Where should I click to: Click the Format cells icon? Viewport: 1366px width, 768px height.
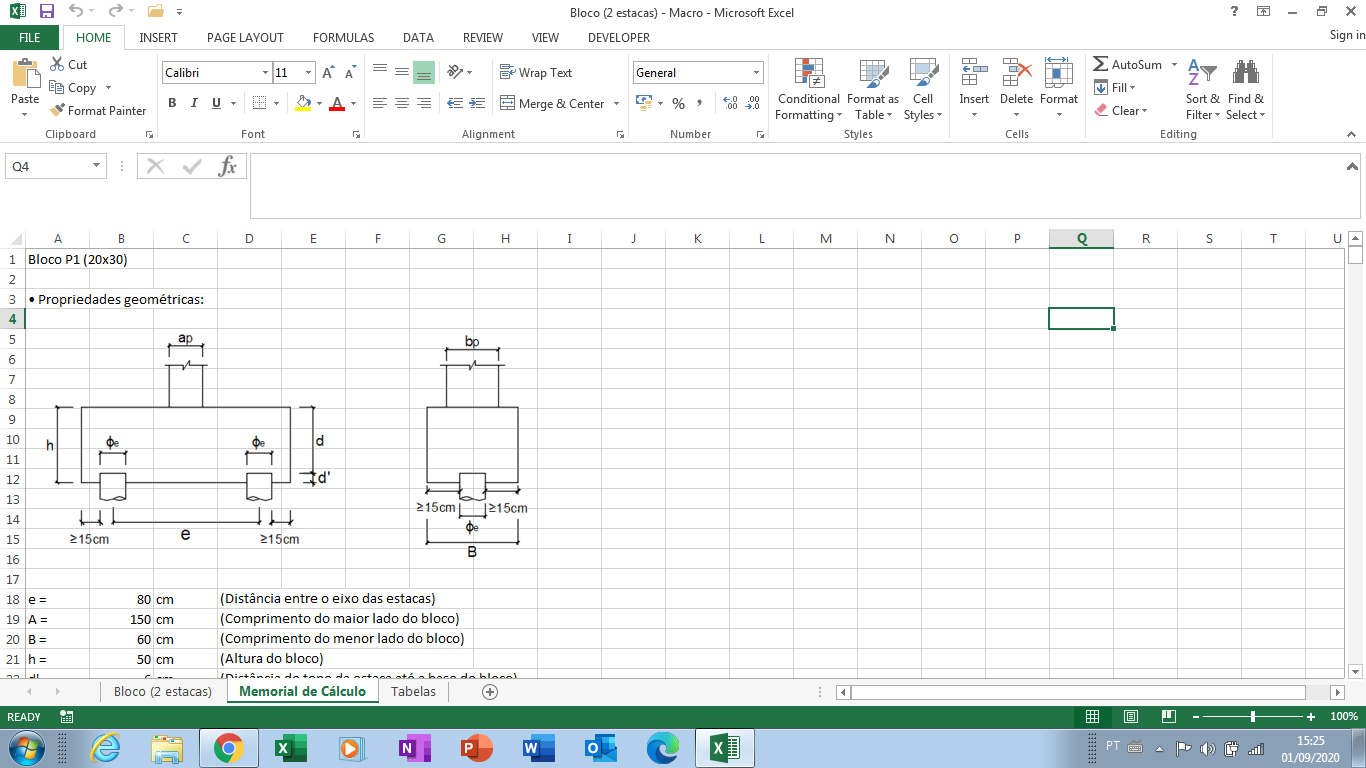pyautogui.click(x=1058, y=73)
